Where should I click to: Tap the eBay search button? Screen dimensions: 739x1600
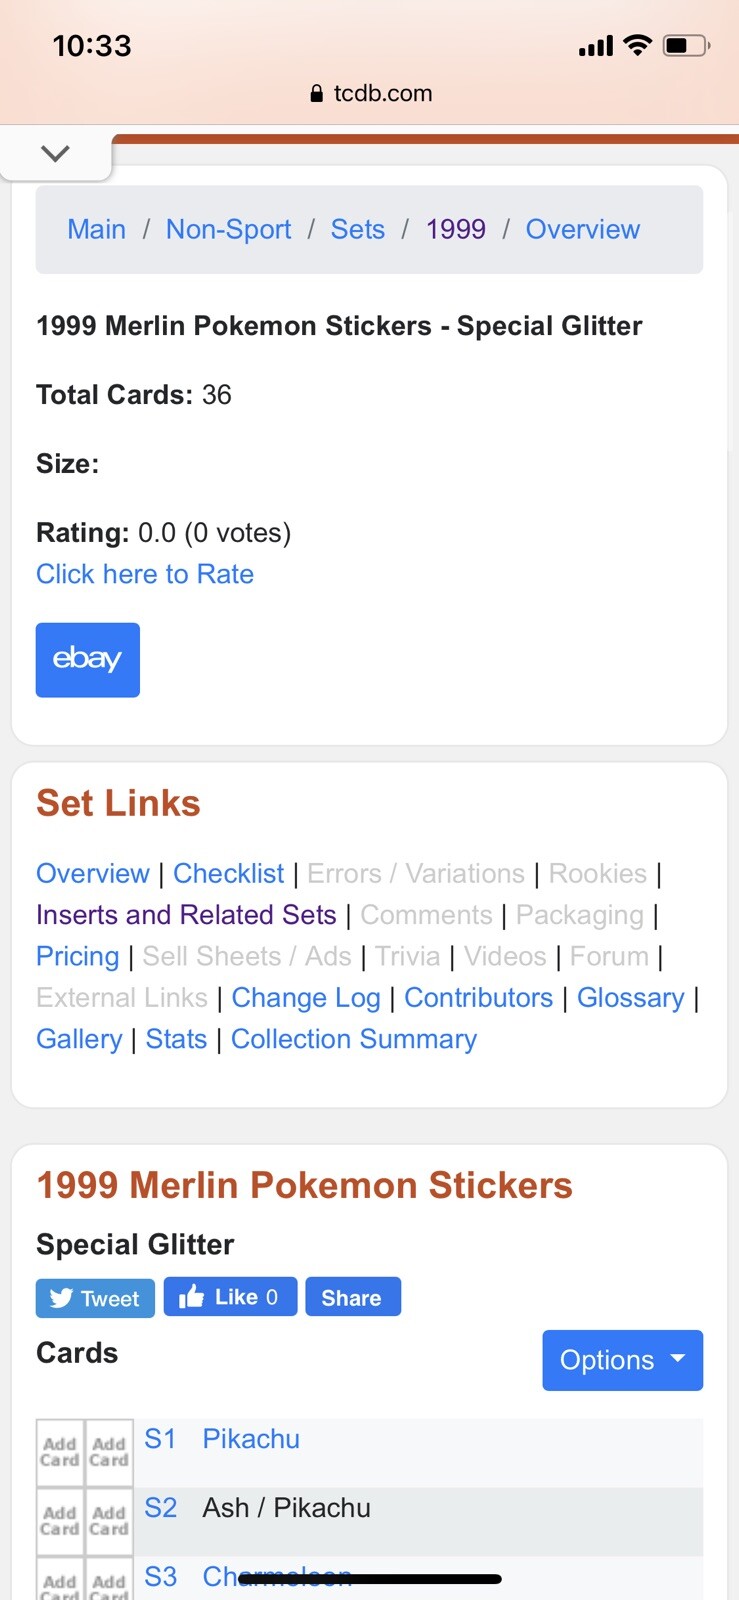click(88, 659)
